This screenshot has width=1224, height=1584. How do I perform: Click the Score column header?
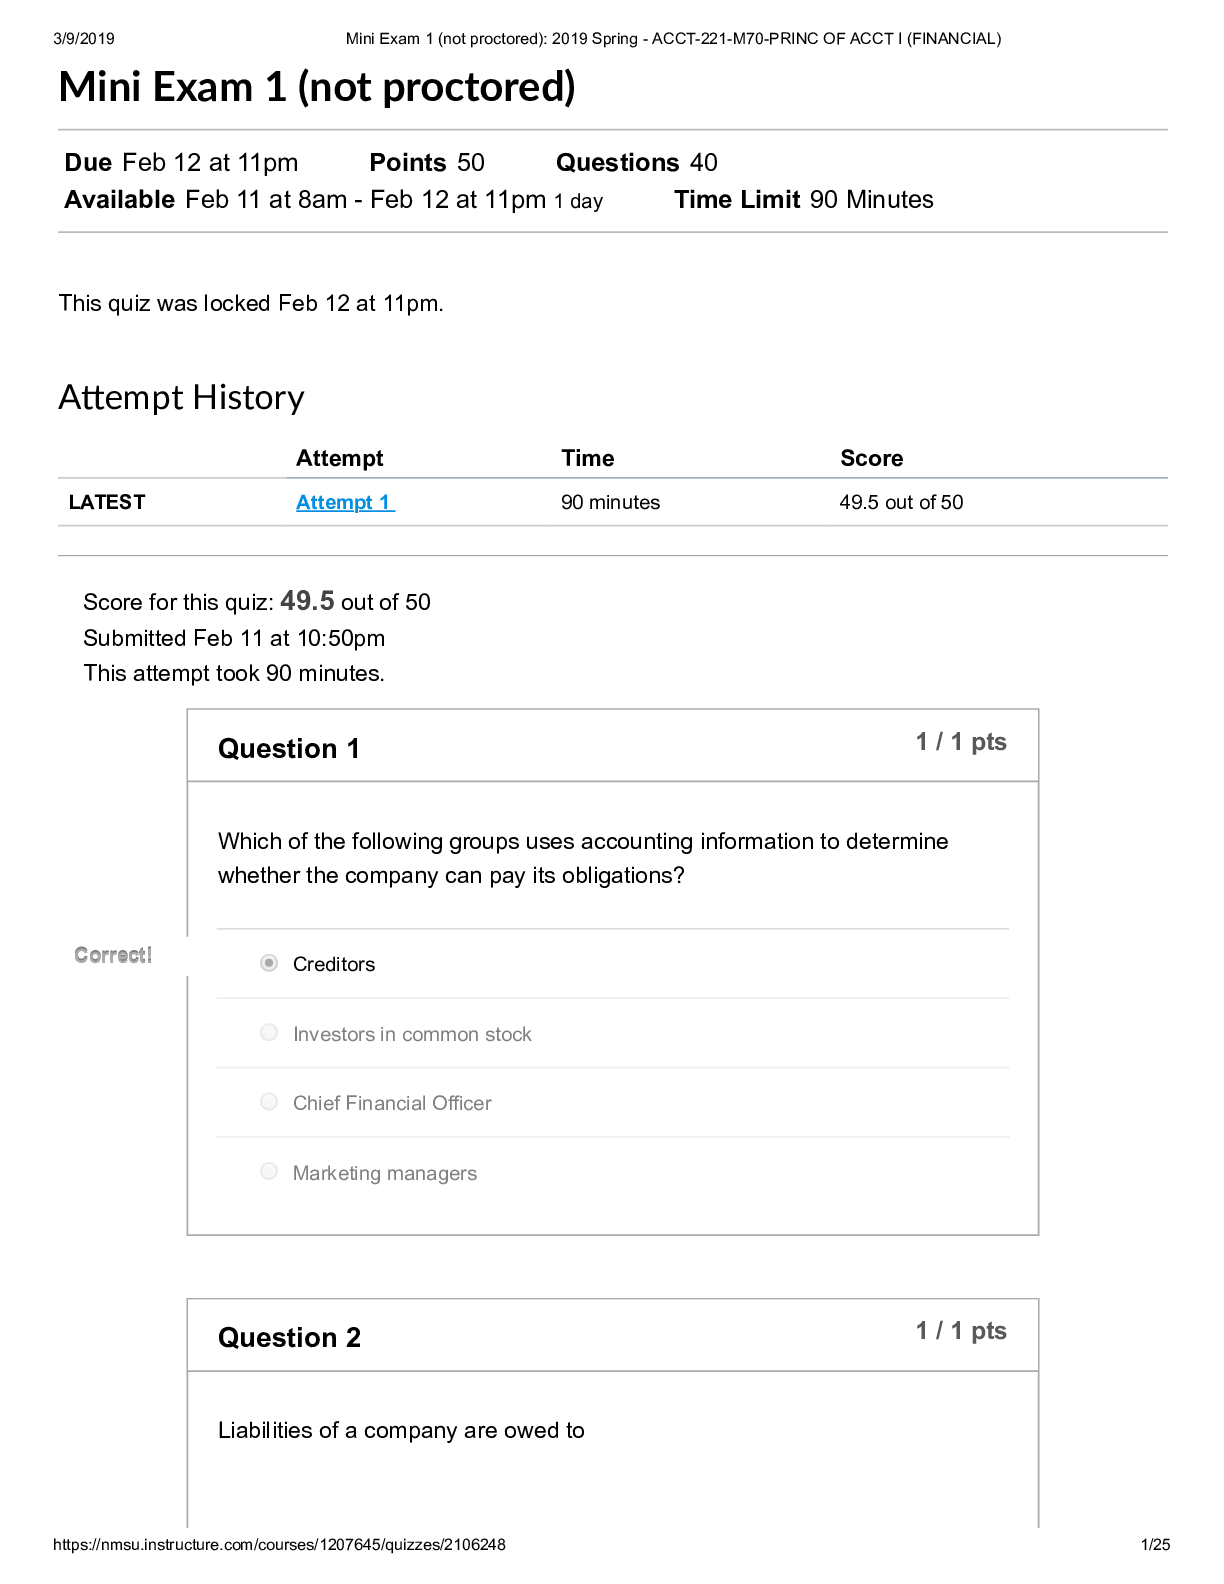coord(870,458)
